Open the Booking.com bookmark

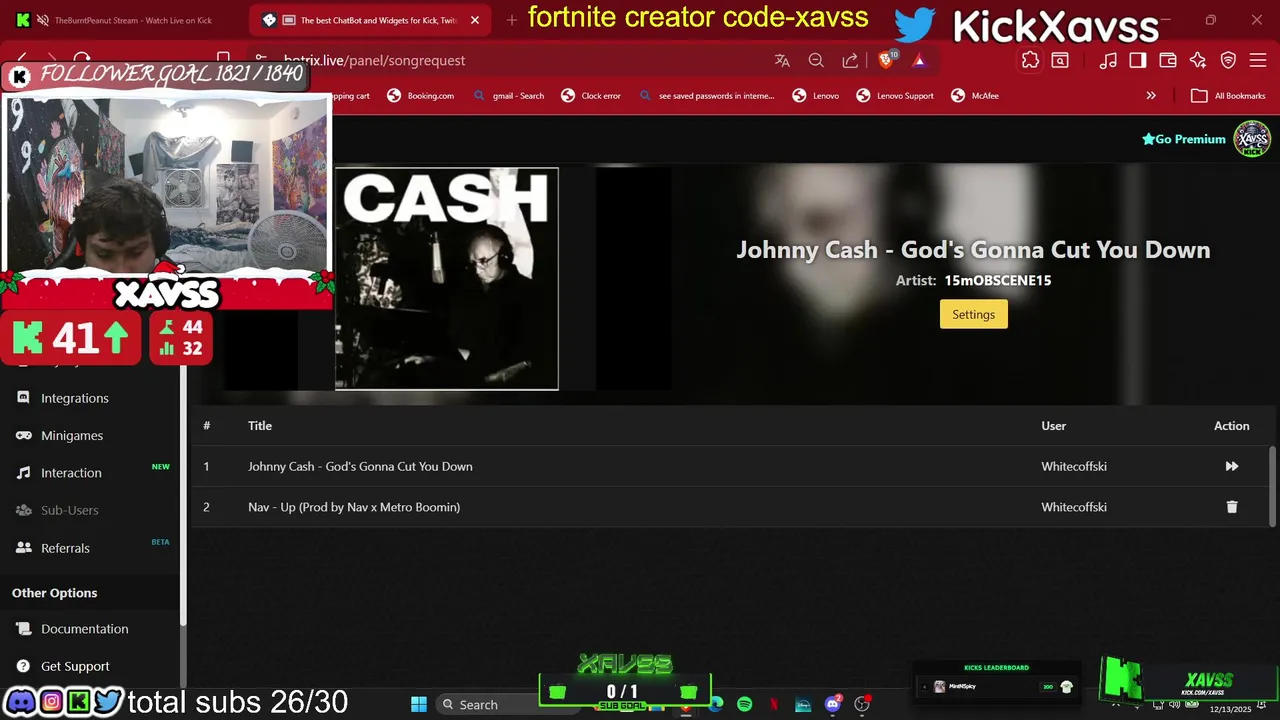(x=420, y=96)
